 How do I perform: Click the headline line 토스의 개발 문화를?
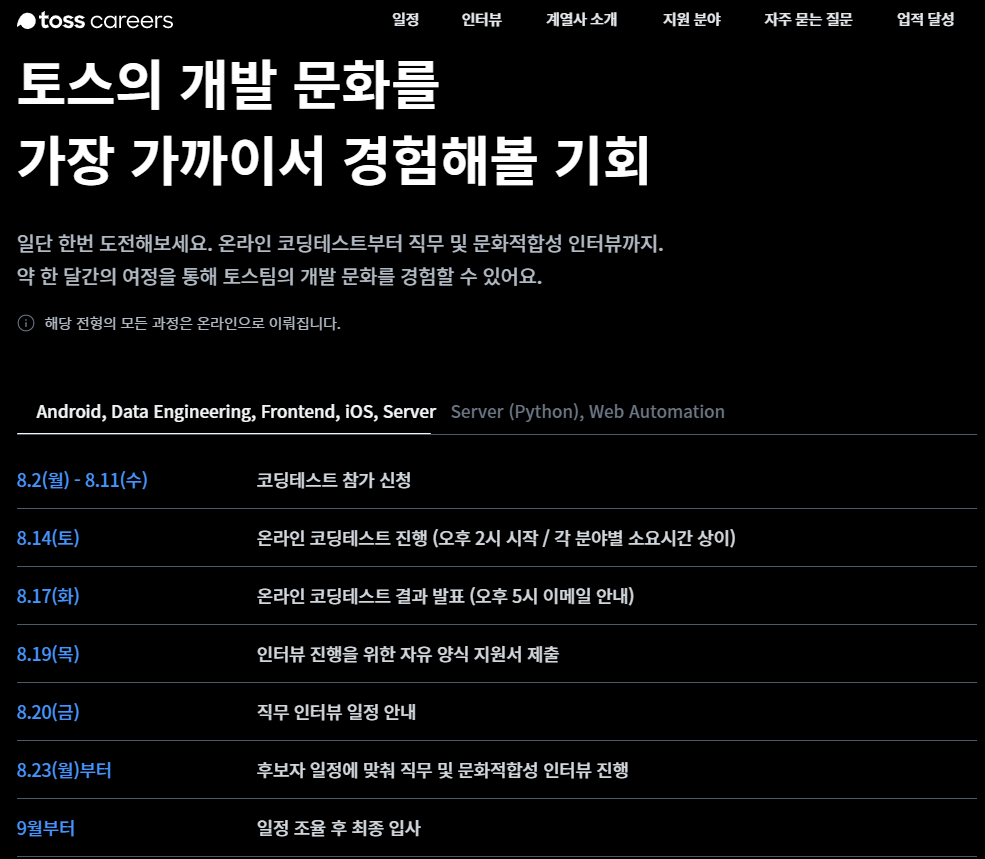[x=228, y=84]
